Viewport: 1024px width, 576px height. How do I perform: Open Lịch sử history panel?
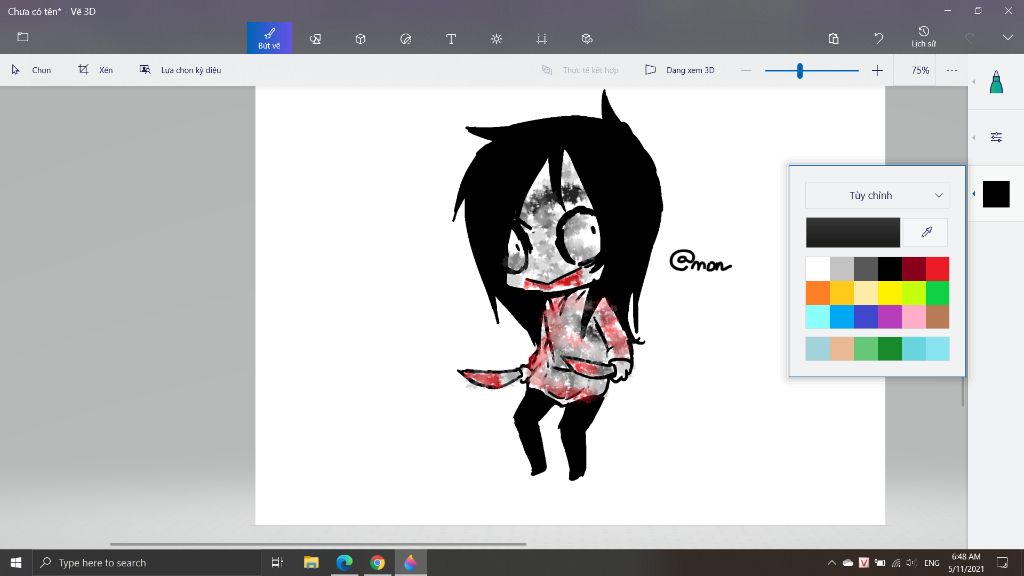pyautogui.click(x=923, y=37)
